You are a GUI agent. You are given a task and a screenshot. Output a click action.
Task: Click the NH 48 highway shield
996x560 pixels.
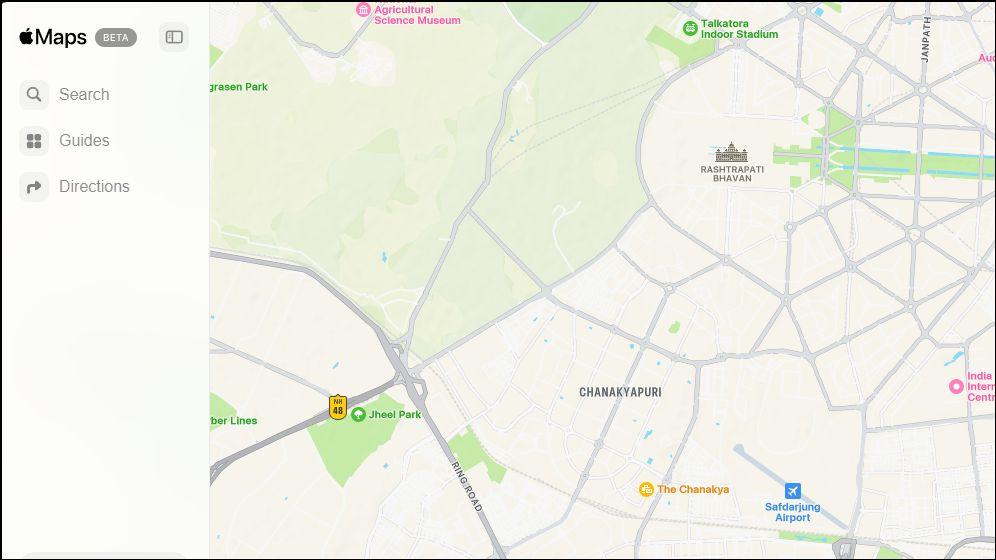coord(338,407)
